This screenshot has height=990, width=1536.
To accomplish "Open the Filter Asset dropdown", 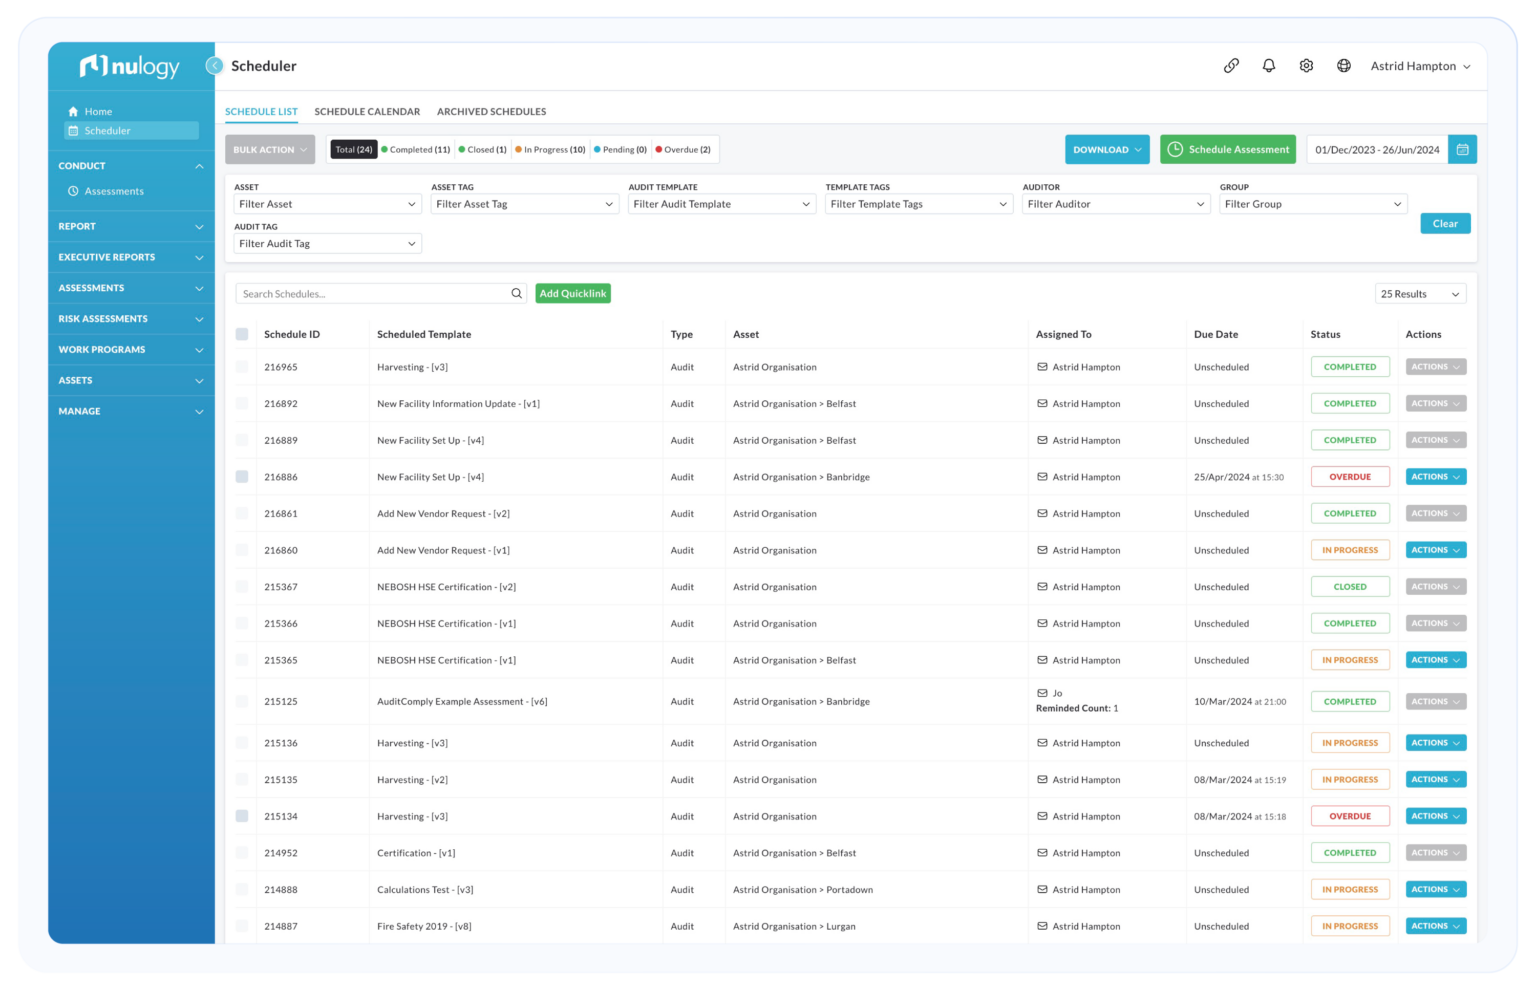I will (328, 204).
